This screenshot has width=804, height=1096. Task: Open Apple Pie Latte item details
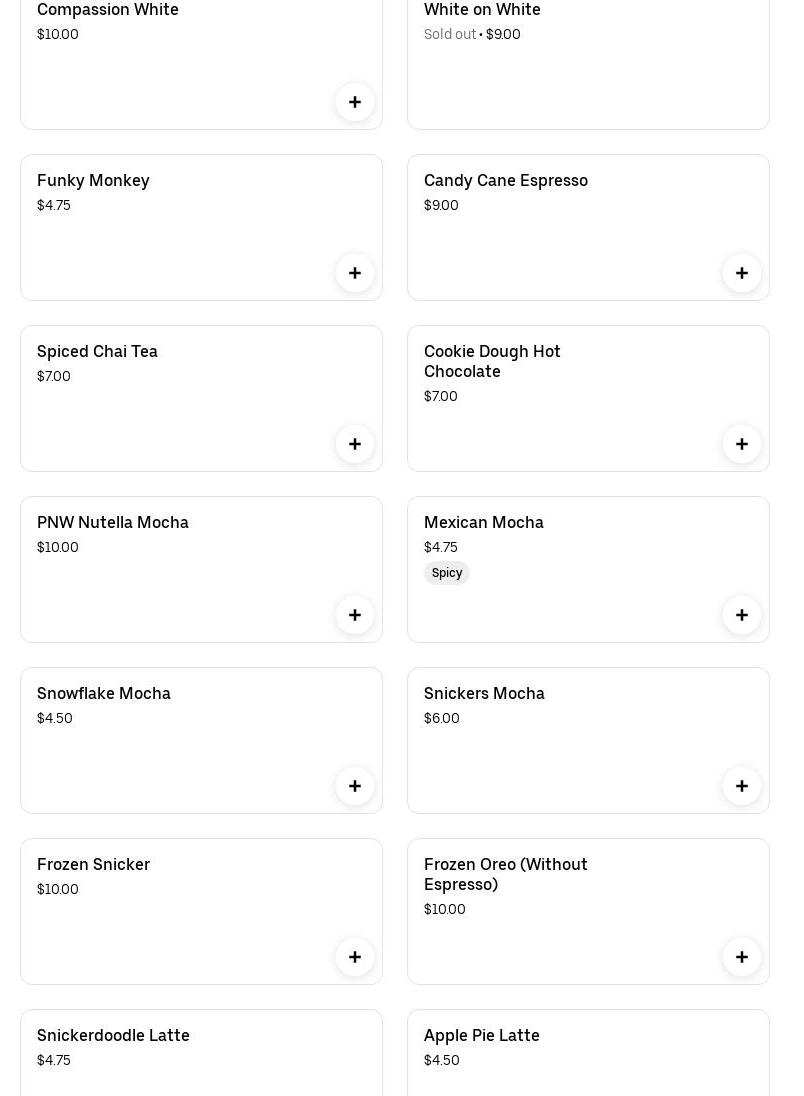pyautogui.click(x=481, y=1036)
